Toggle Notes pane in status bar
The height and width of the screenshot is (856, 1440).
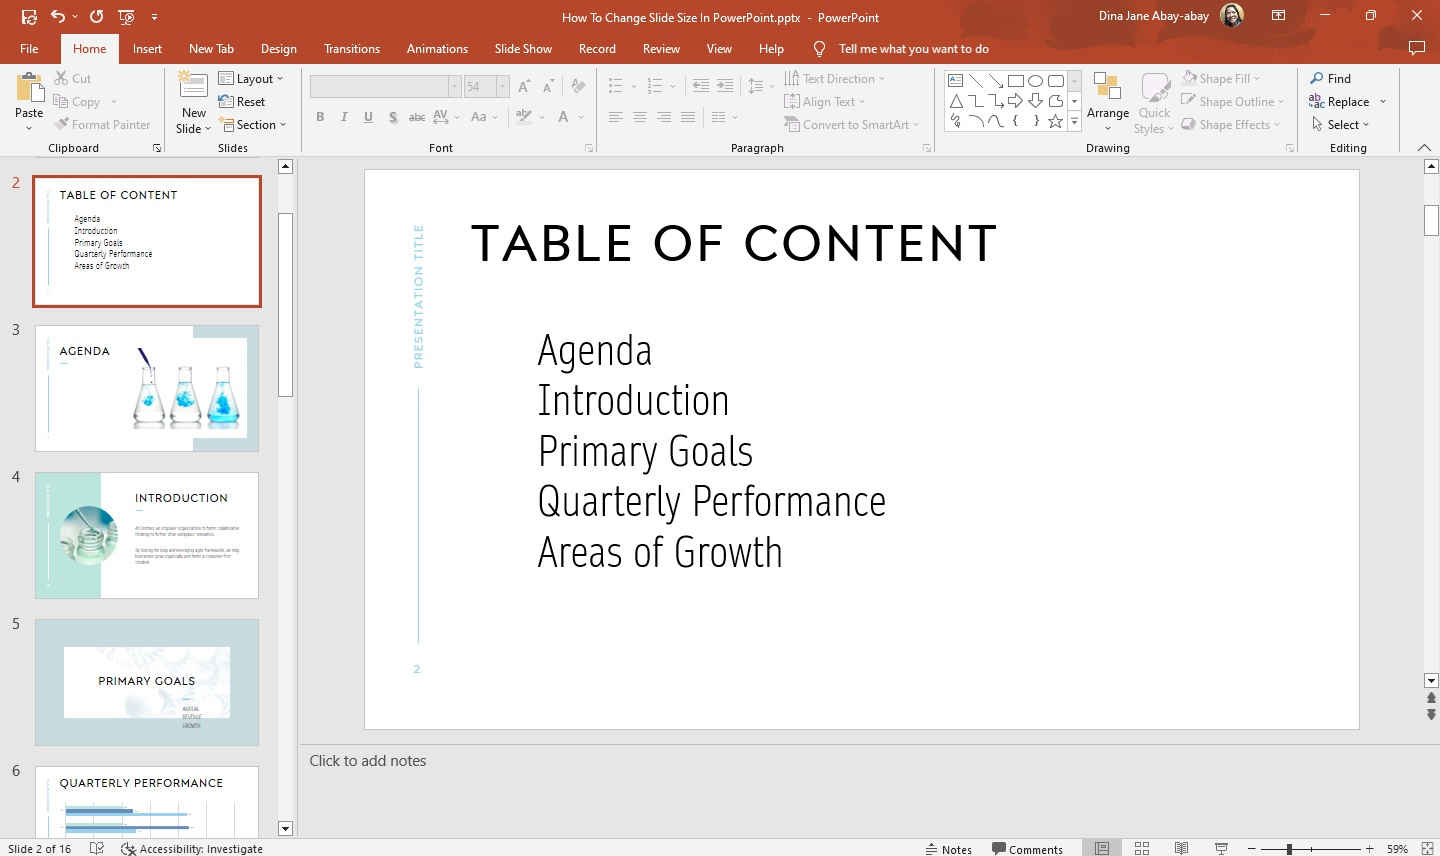tap(948, 849)
